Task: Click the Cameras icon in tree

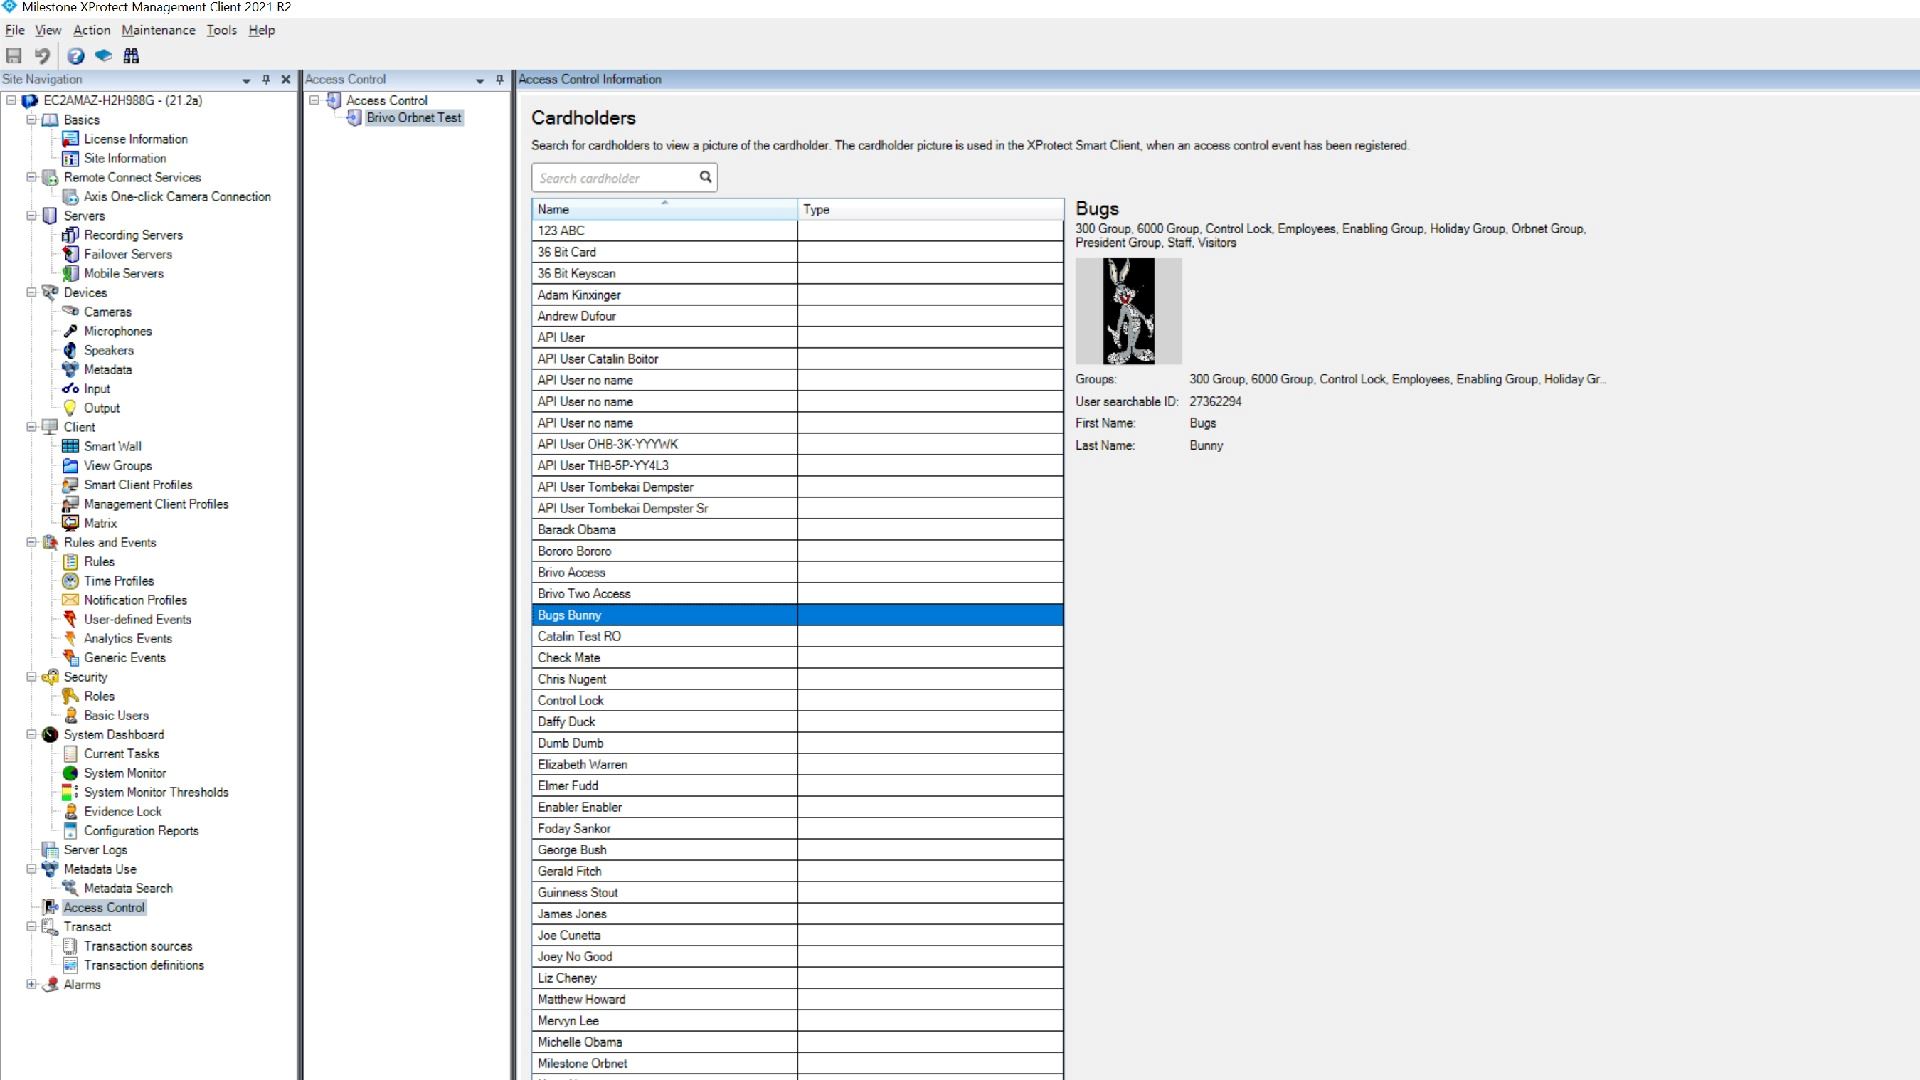Action: point(71,312)
